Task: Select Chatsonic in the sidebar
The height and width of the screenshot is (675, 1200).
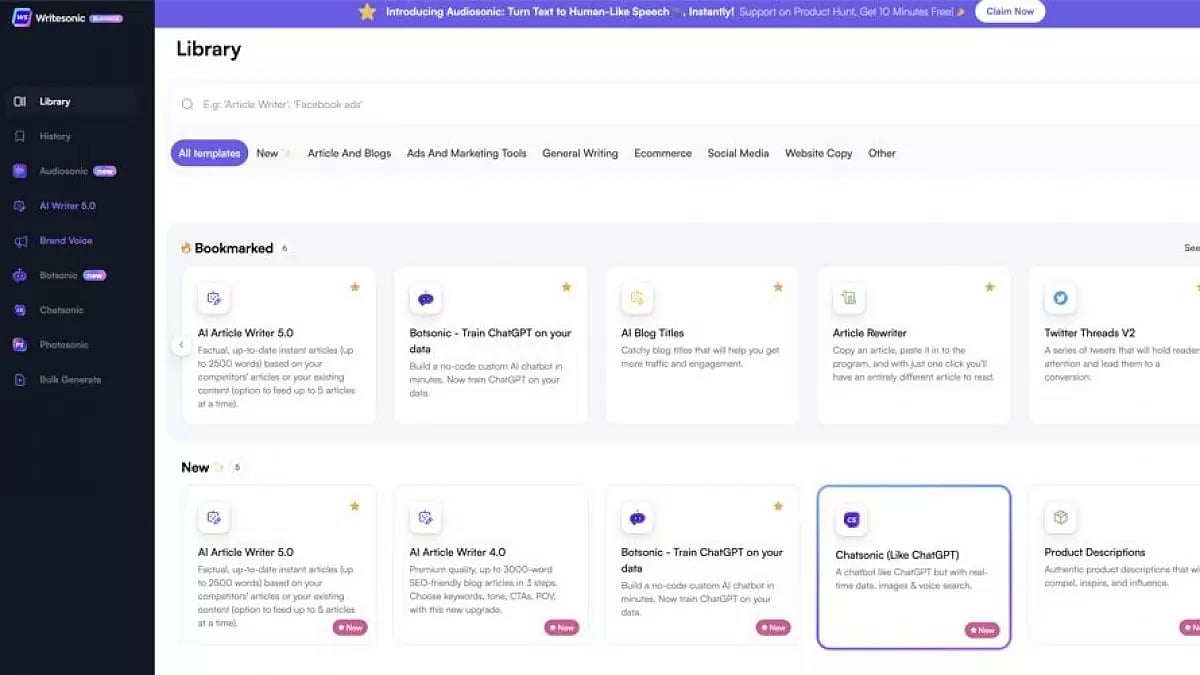Action: pos(63,310)
